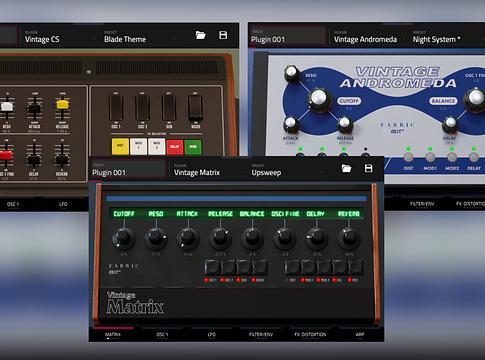The width and height of the screenshot is (485, 360).
Task: Click the Release knob on Vintage Andromeda
Action: pyautogui.click(x=345, y=124)
